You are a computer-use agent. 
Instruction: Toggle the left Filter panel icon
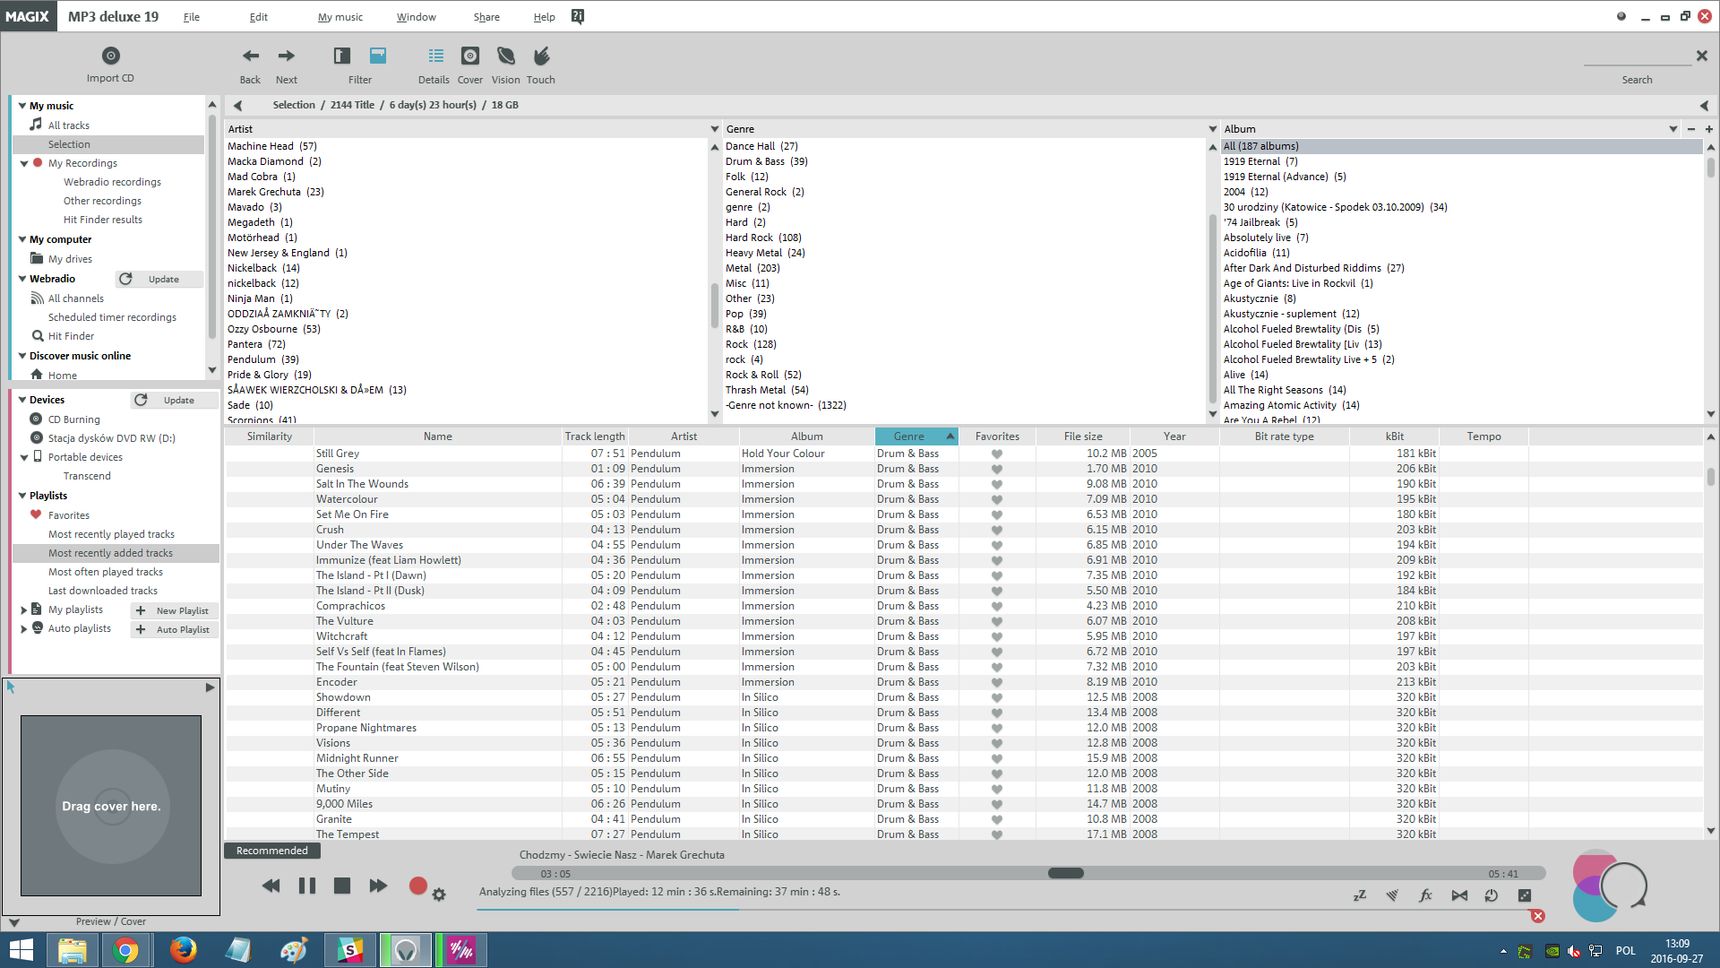click(342, 56)
